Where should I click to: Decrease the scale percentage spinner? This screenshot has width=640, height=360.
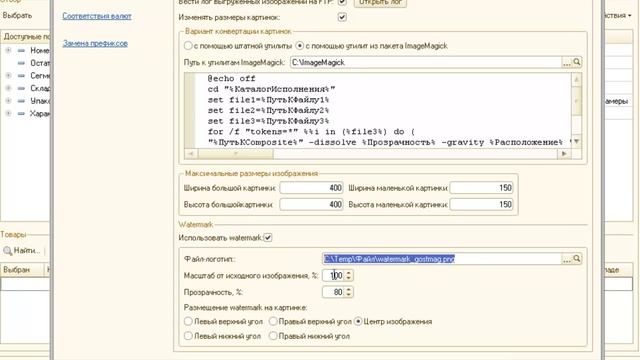[349, 278]
